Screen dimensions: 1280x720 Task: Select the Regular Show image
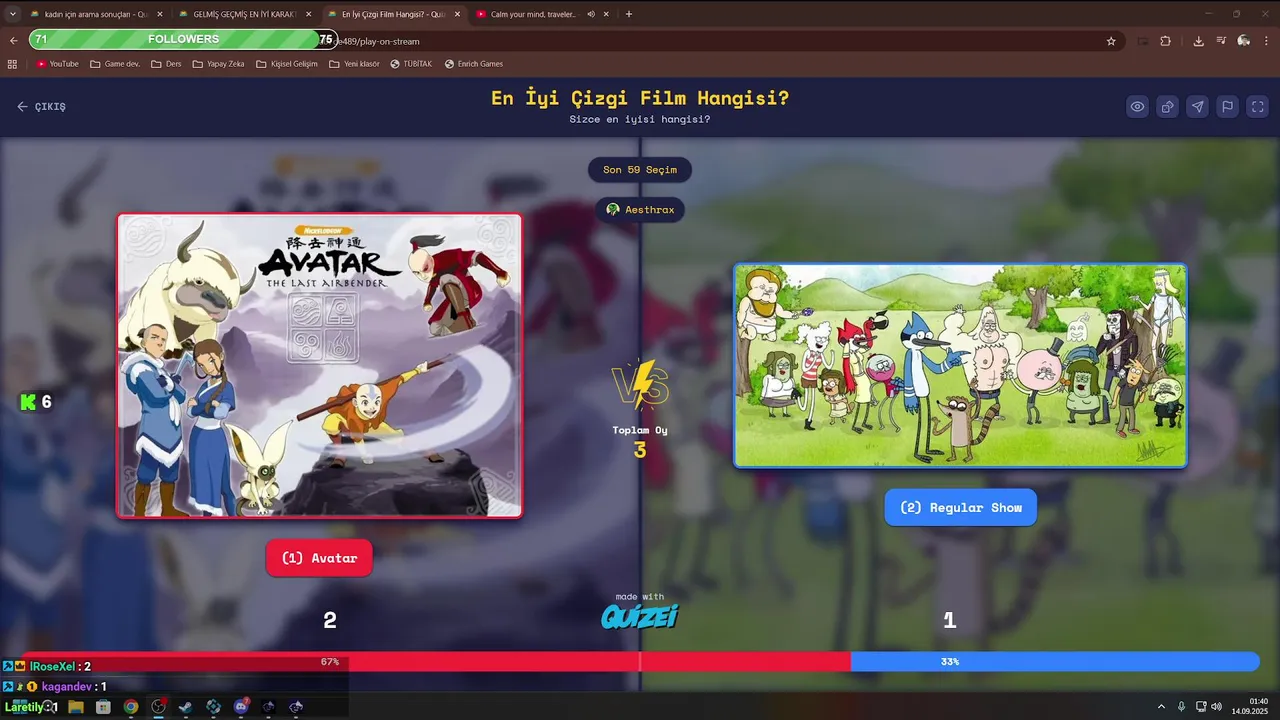point(960,365)
